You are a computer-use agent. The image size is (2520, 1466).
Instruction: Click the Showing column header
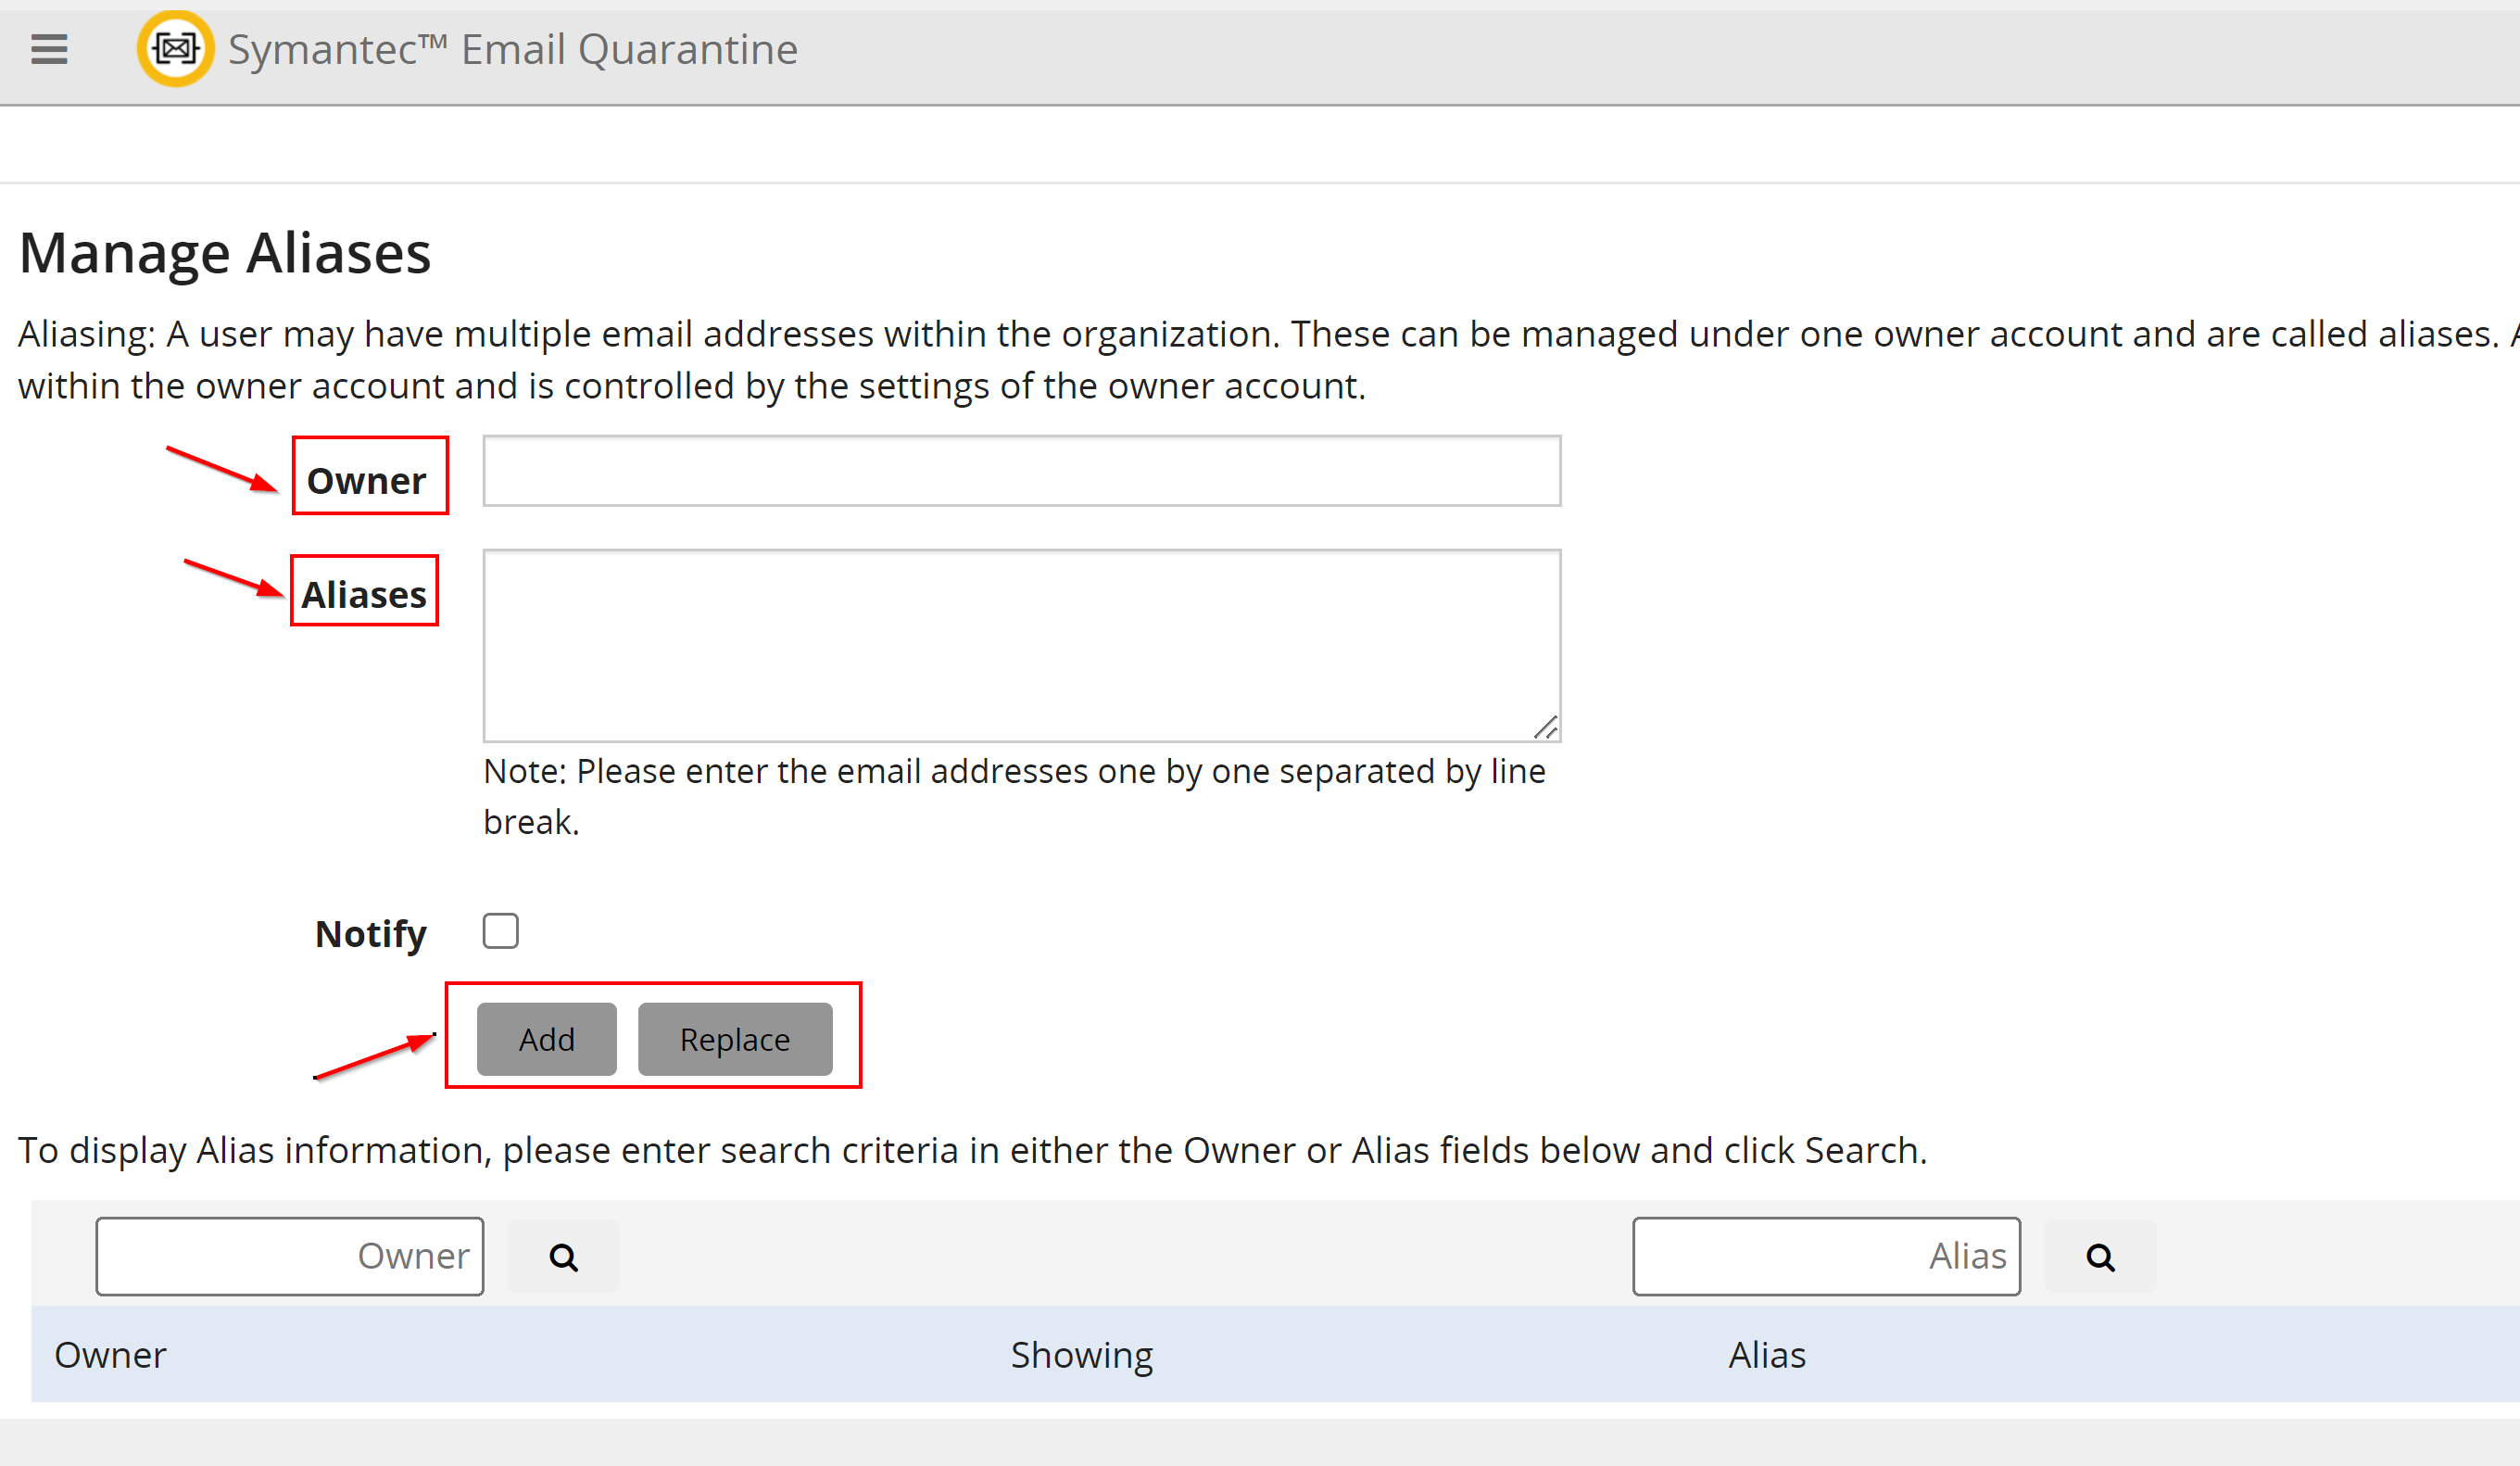point(1081,1355)
